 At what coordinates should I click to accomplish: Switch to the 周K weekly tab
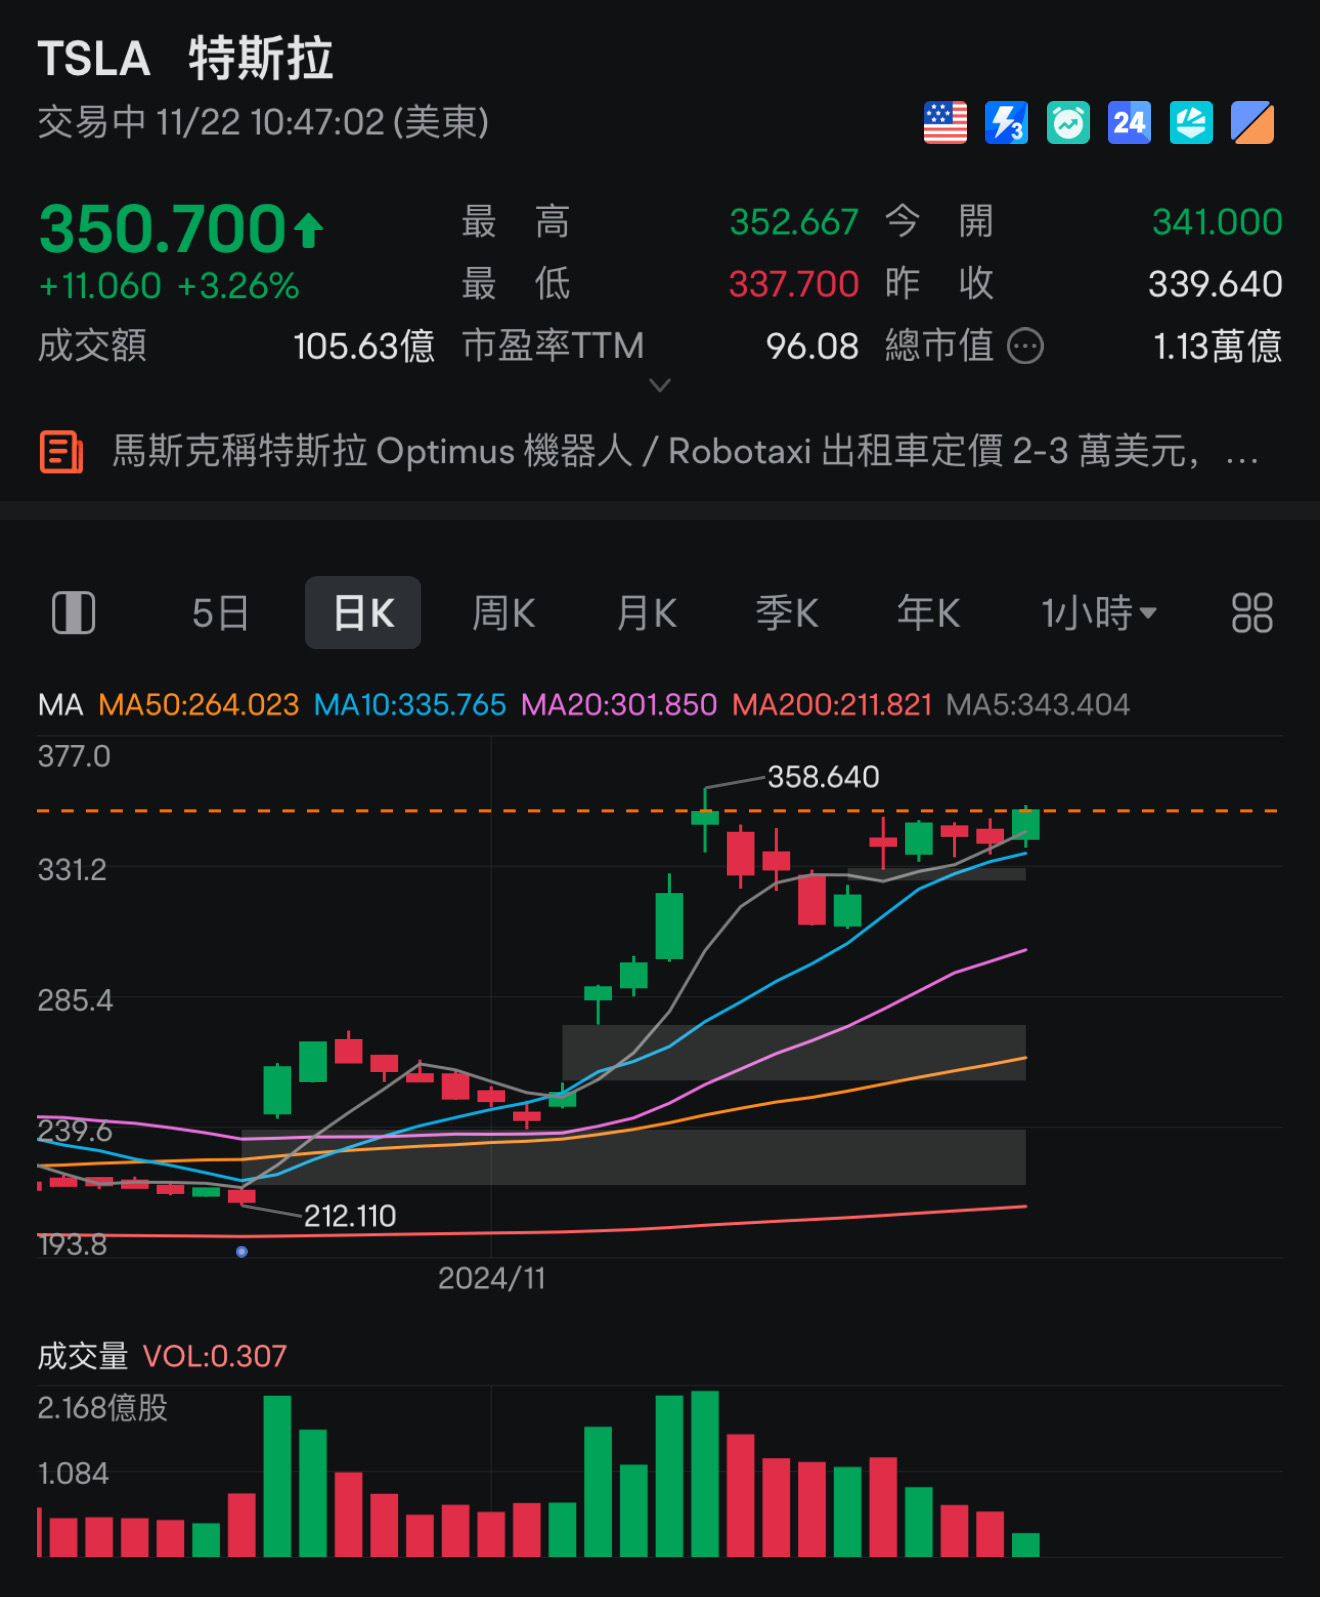pos(504,613)
